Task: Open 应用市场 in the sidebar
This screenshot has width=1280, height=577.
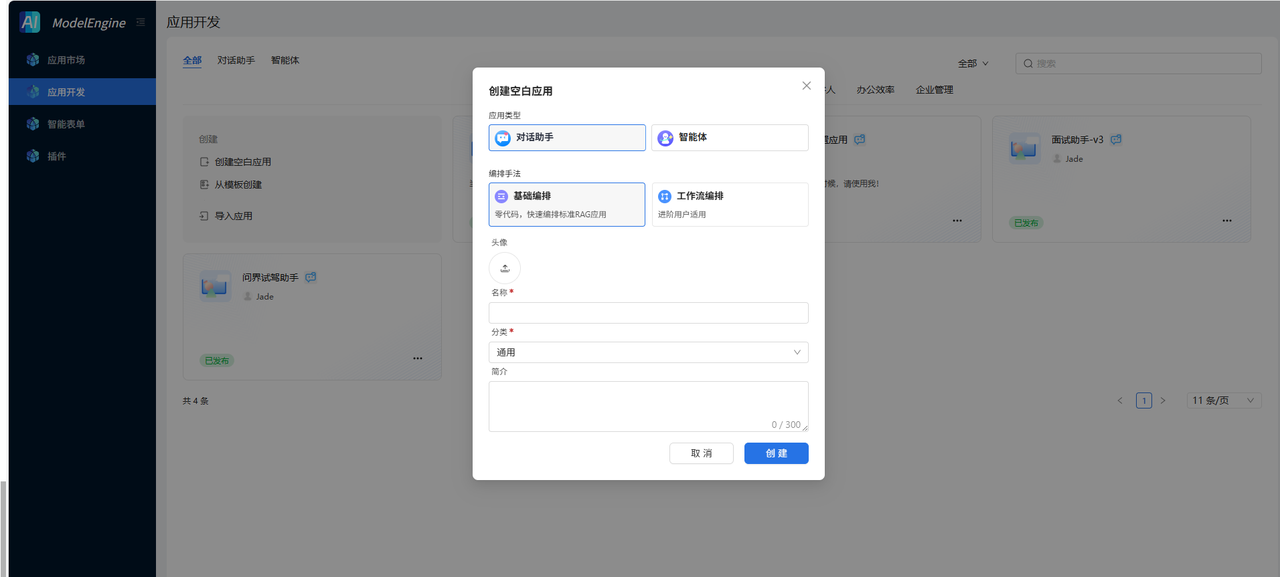Action: [x=82, y=60]
